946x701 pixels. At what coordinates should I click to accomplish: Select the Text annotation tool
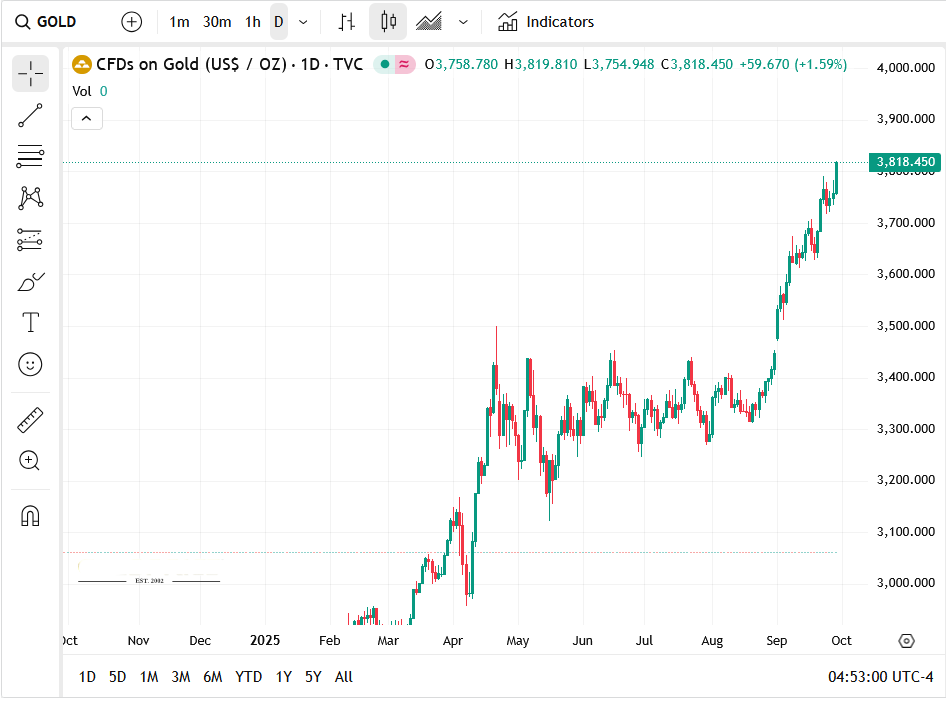30,323
